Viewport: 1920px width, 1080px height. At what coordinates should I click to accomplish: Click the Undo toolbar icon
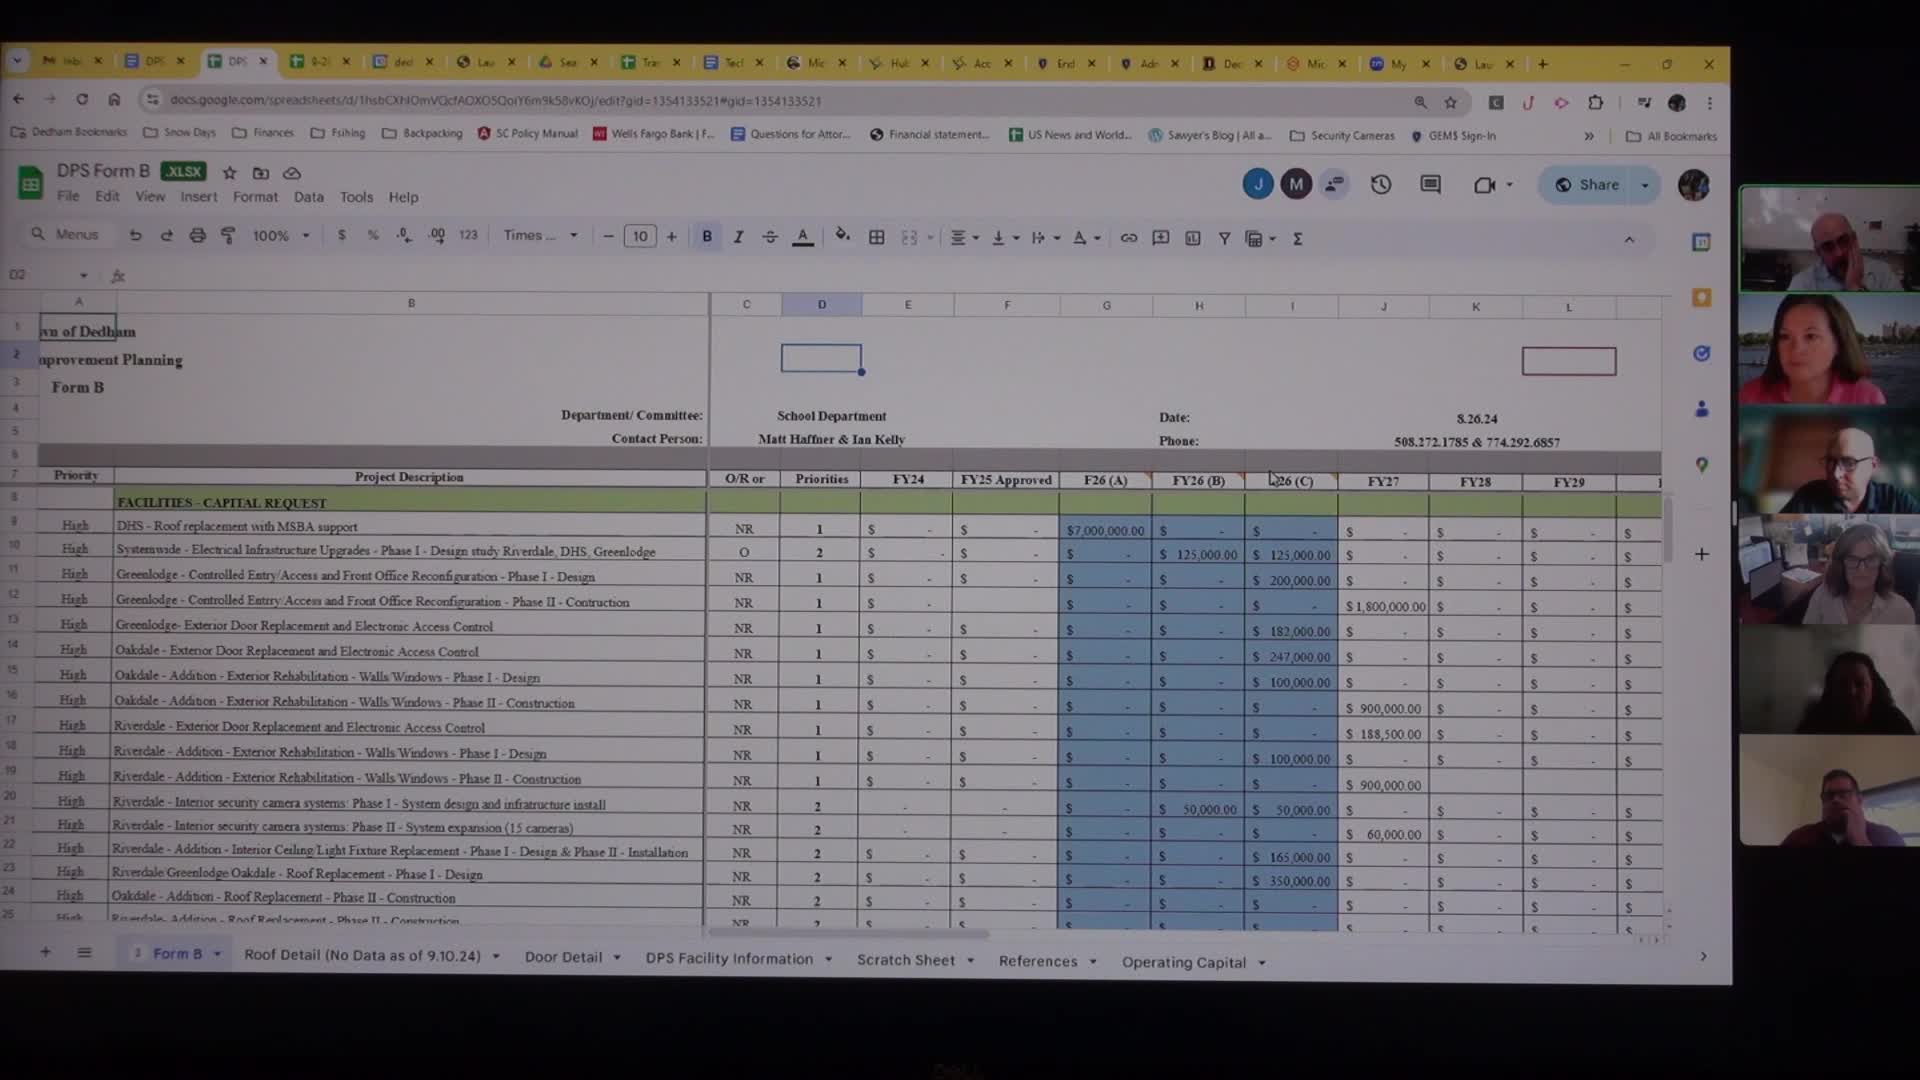click(135, 236)
